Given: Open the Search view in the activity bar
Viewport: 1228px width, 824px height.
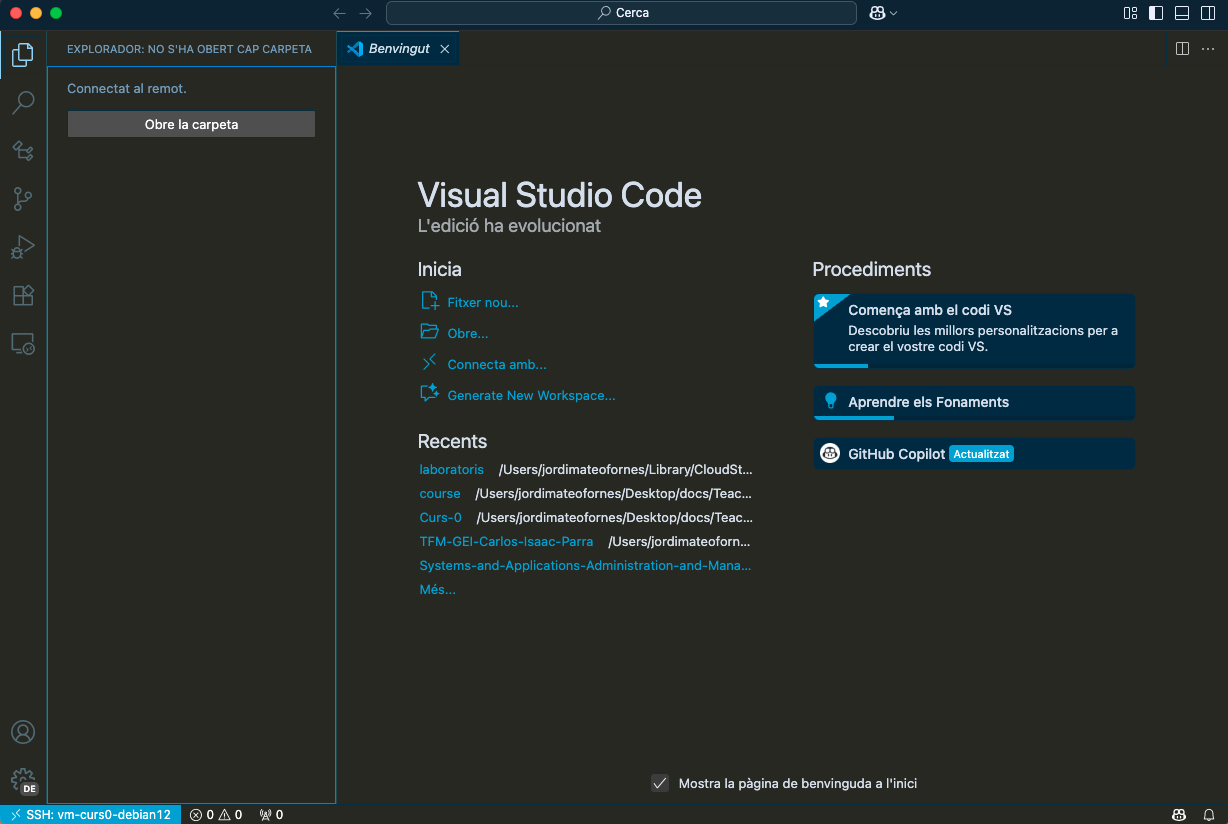Looking at the screenshot, I should click(x=23, y=102).
